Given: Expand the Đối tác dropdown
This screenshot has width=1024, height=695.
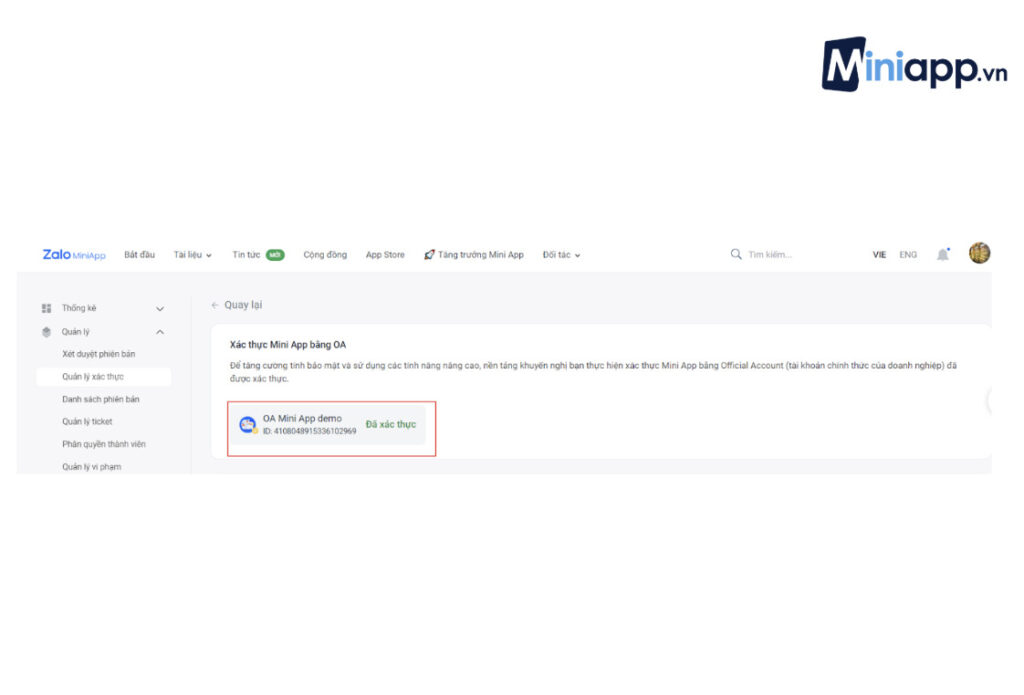Looking at the screenshot, I should pyautogui.click(x=561, y=255).
